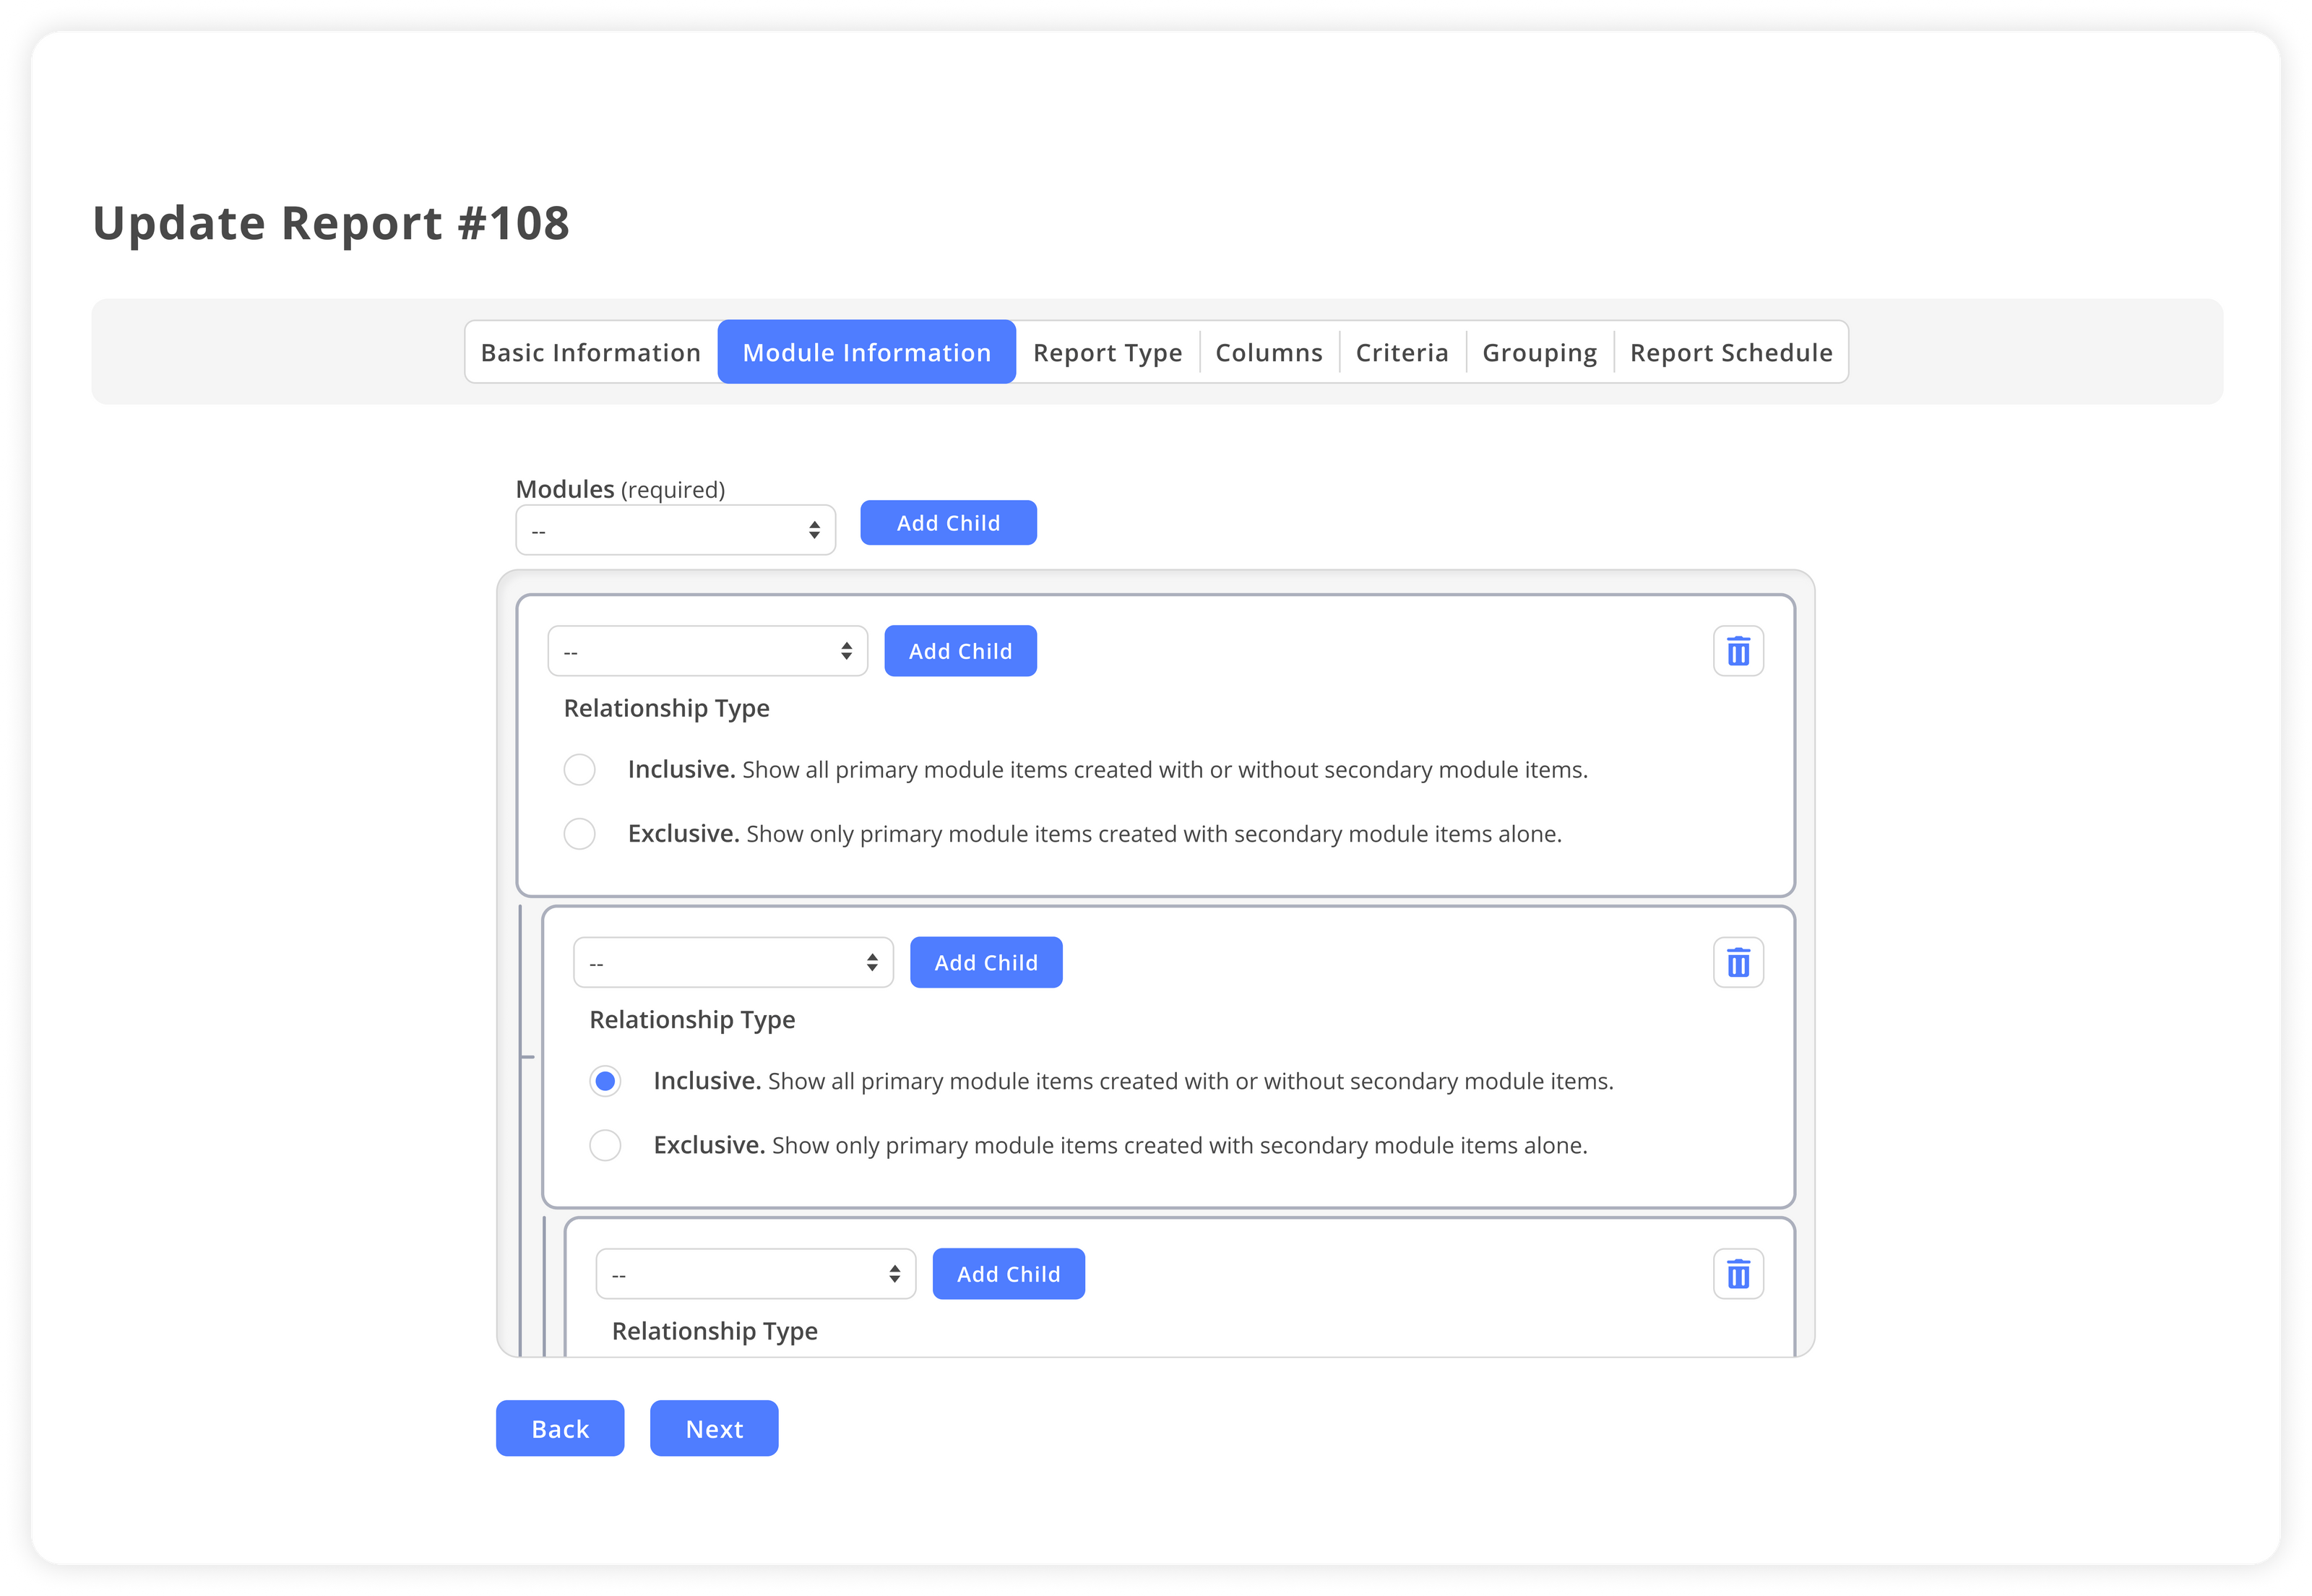Click the trash icon on the third module block
The image size is (2312, 1596).
(x=1738, y=1273)
